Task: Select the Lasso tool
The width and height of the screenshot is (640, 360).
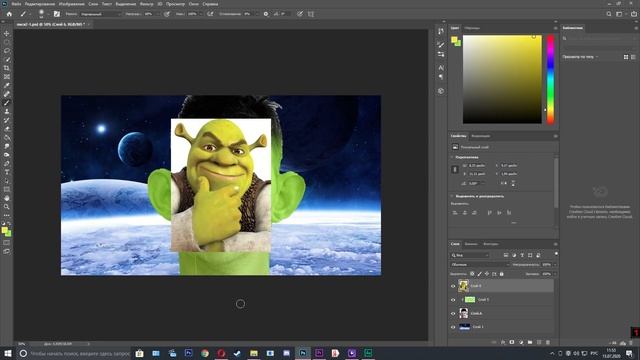Action: [7, 51]
